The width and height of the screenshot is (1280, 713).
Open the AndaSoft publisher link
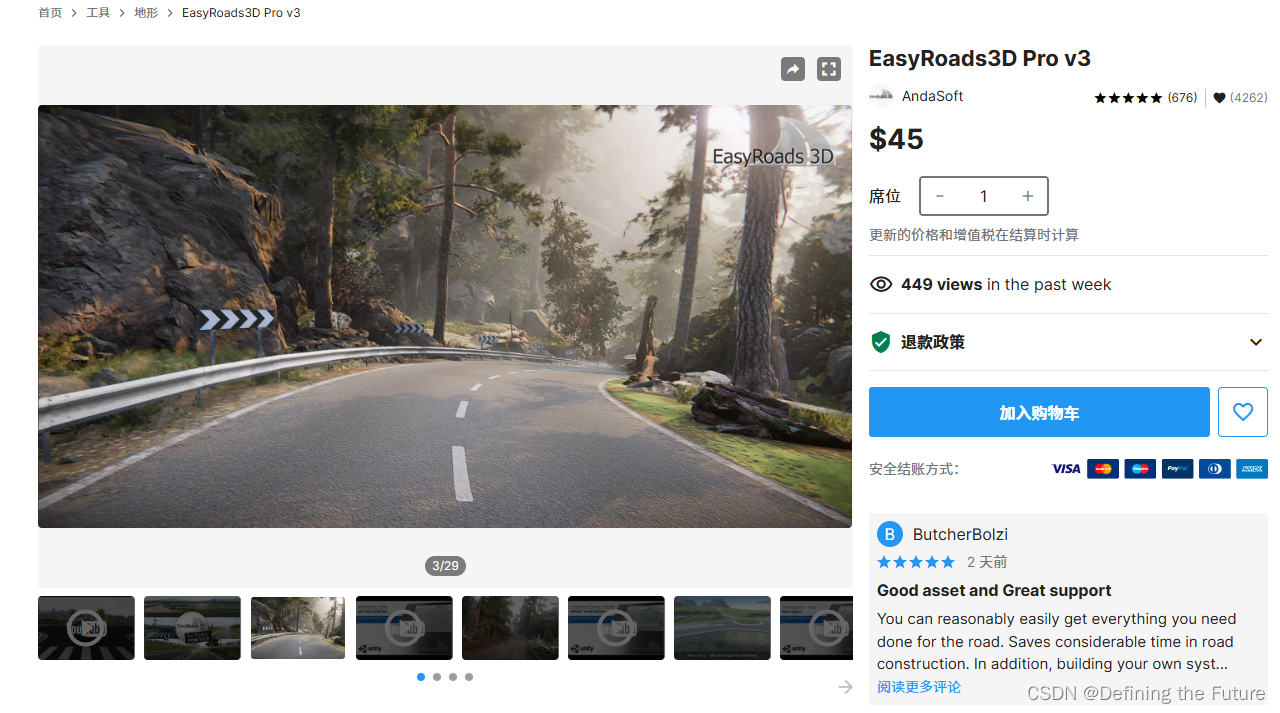[x=933, y=96]
